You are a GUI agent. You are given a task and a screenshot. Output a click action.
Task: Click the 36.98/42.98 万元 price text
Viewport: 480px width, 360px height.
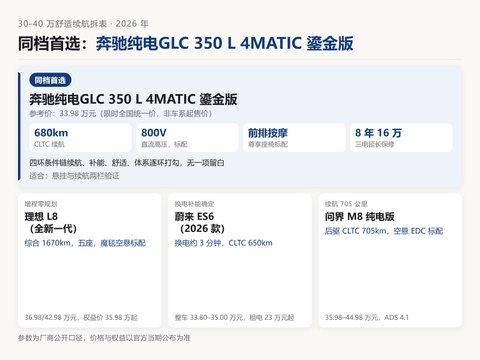[x=81, y=317]
